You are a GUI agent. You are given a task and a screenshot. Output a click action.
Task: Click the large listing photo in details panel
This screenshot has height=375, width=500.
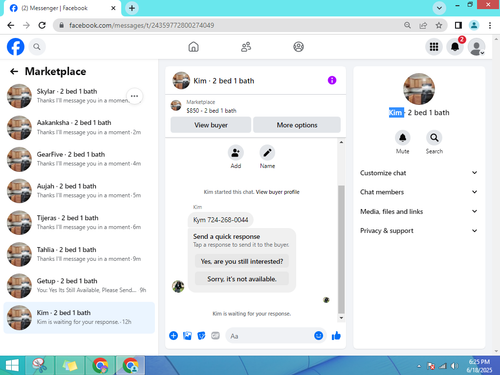[419, 89]
